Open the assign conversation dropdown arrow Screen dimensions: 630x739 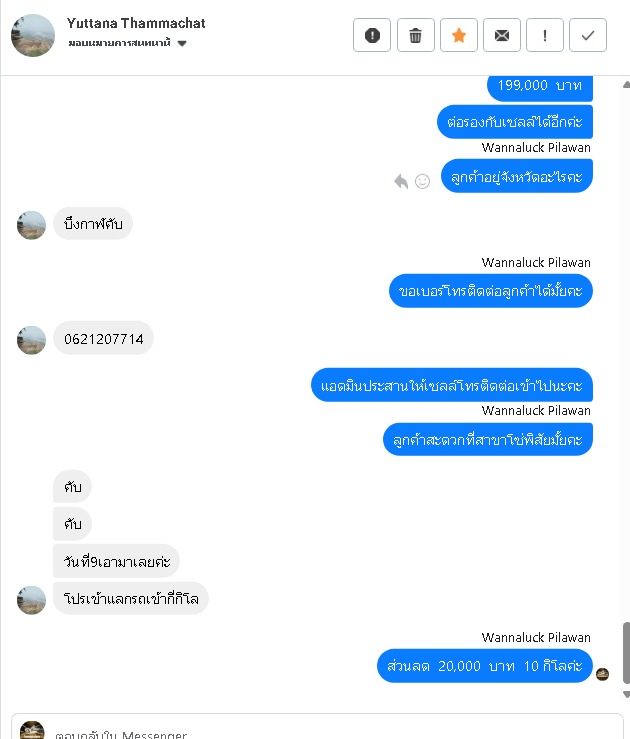182,43
